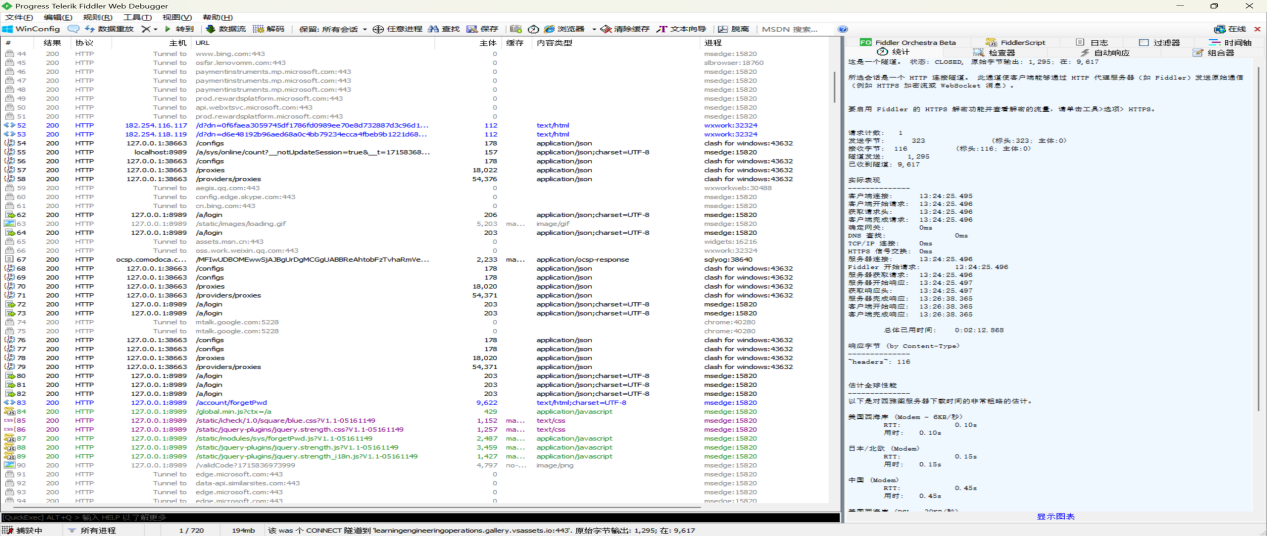This screenshot has width=1267, height=536.
Task: Open the 过滤器 (Filters) tab
Action: coord(1158,42)
